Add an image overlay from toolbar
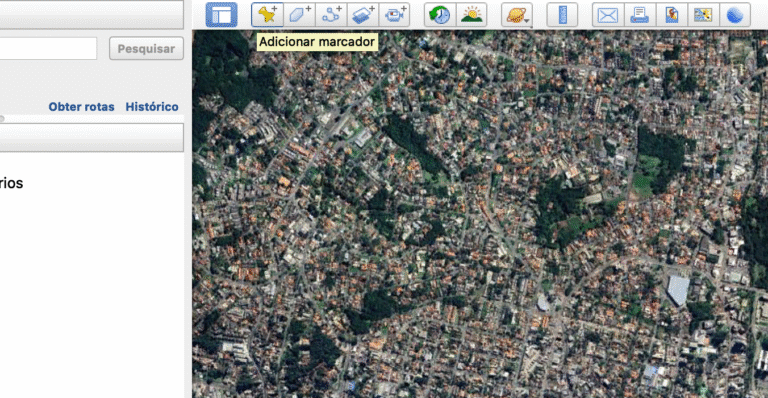The height and width of the screenshot is (398, 768). (x=362, y=15)
